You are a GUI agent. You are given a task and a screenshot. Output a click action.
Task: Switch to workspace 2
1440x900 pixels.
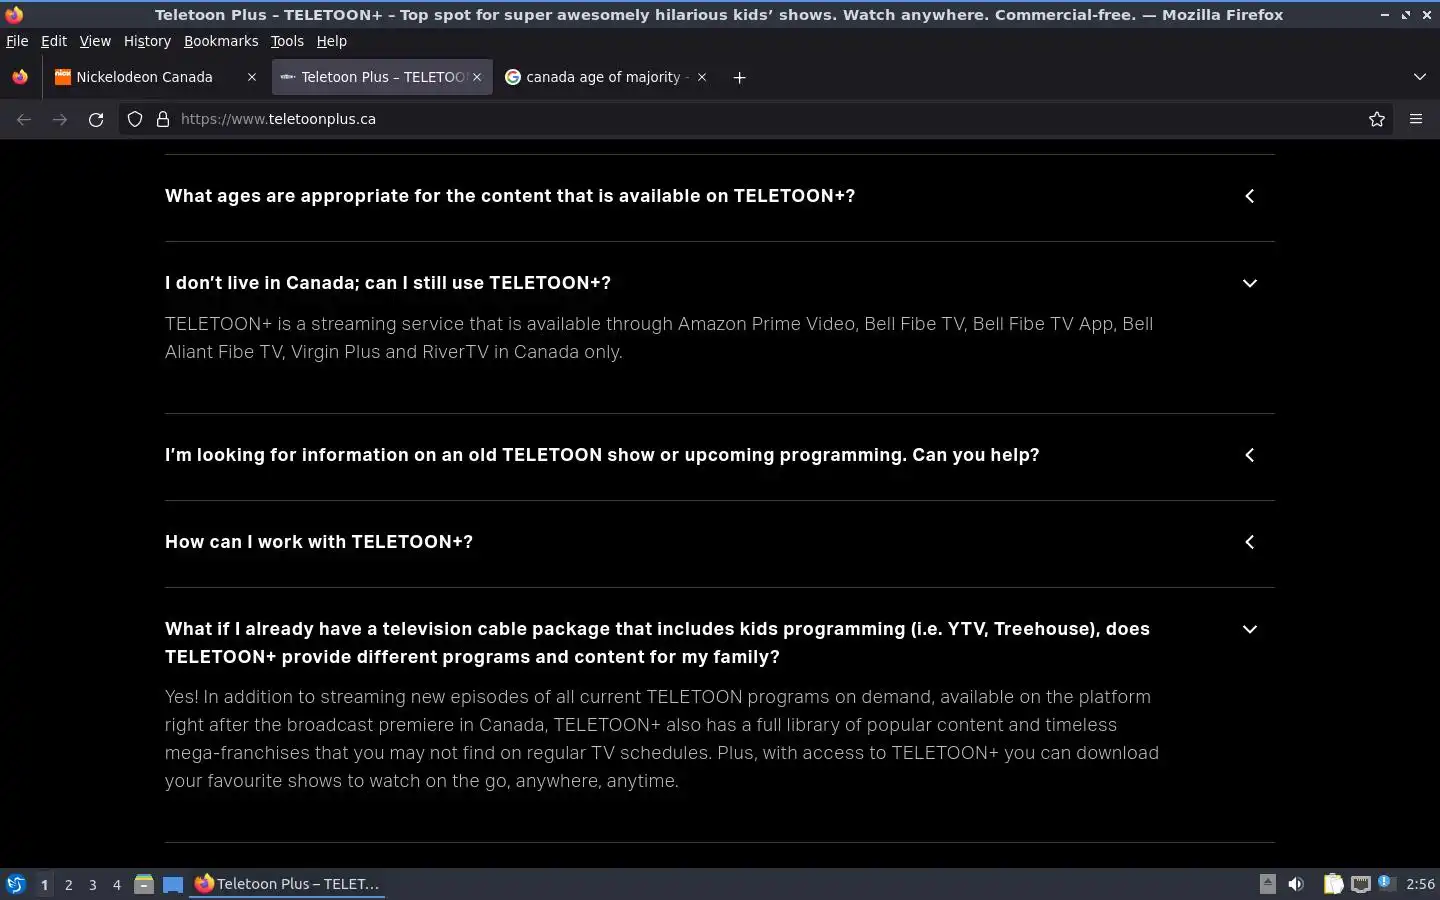68,884
